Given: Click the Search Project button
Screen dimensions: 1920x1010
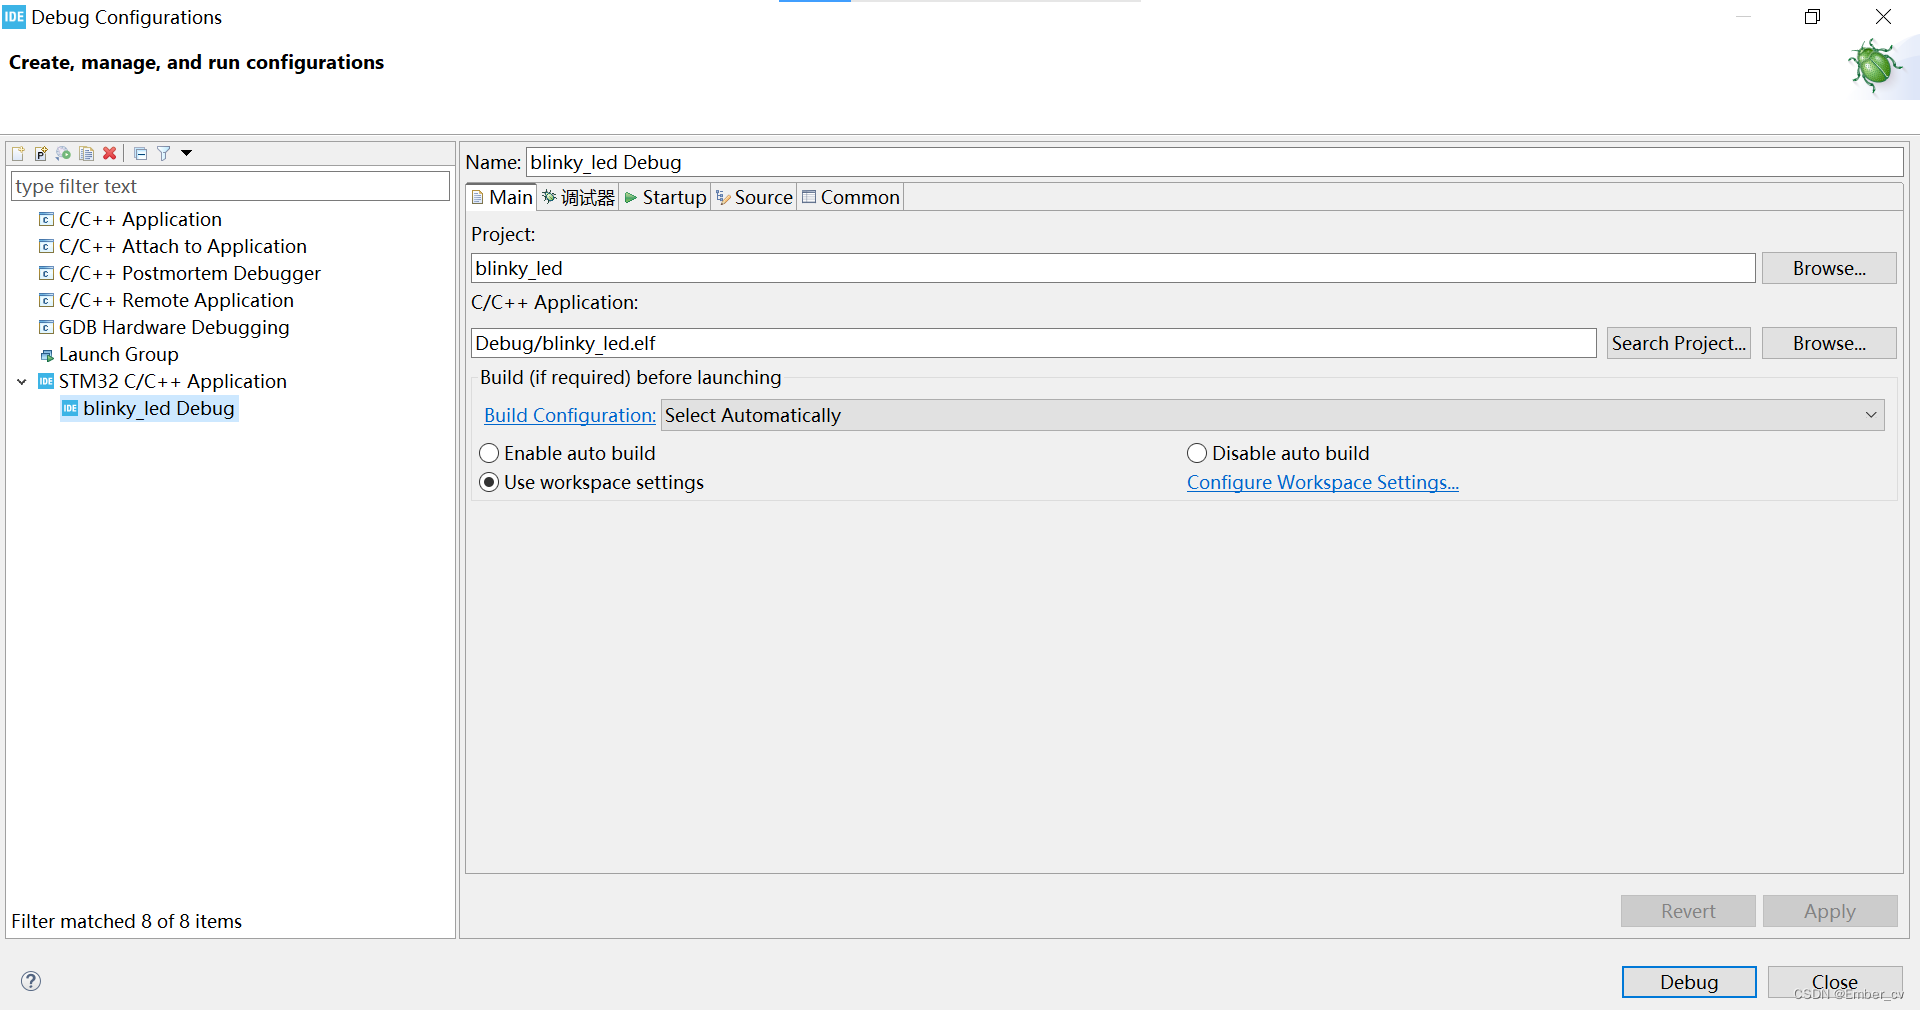Looking at the screenshot, I should pos(1678,343).
